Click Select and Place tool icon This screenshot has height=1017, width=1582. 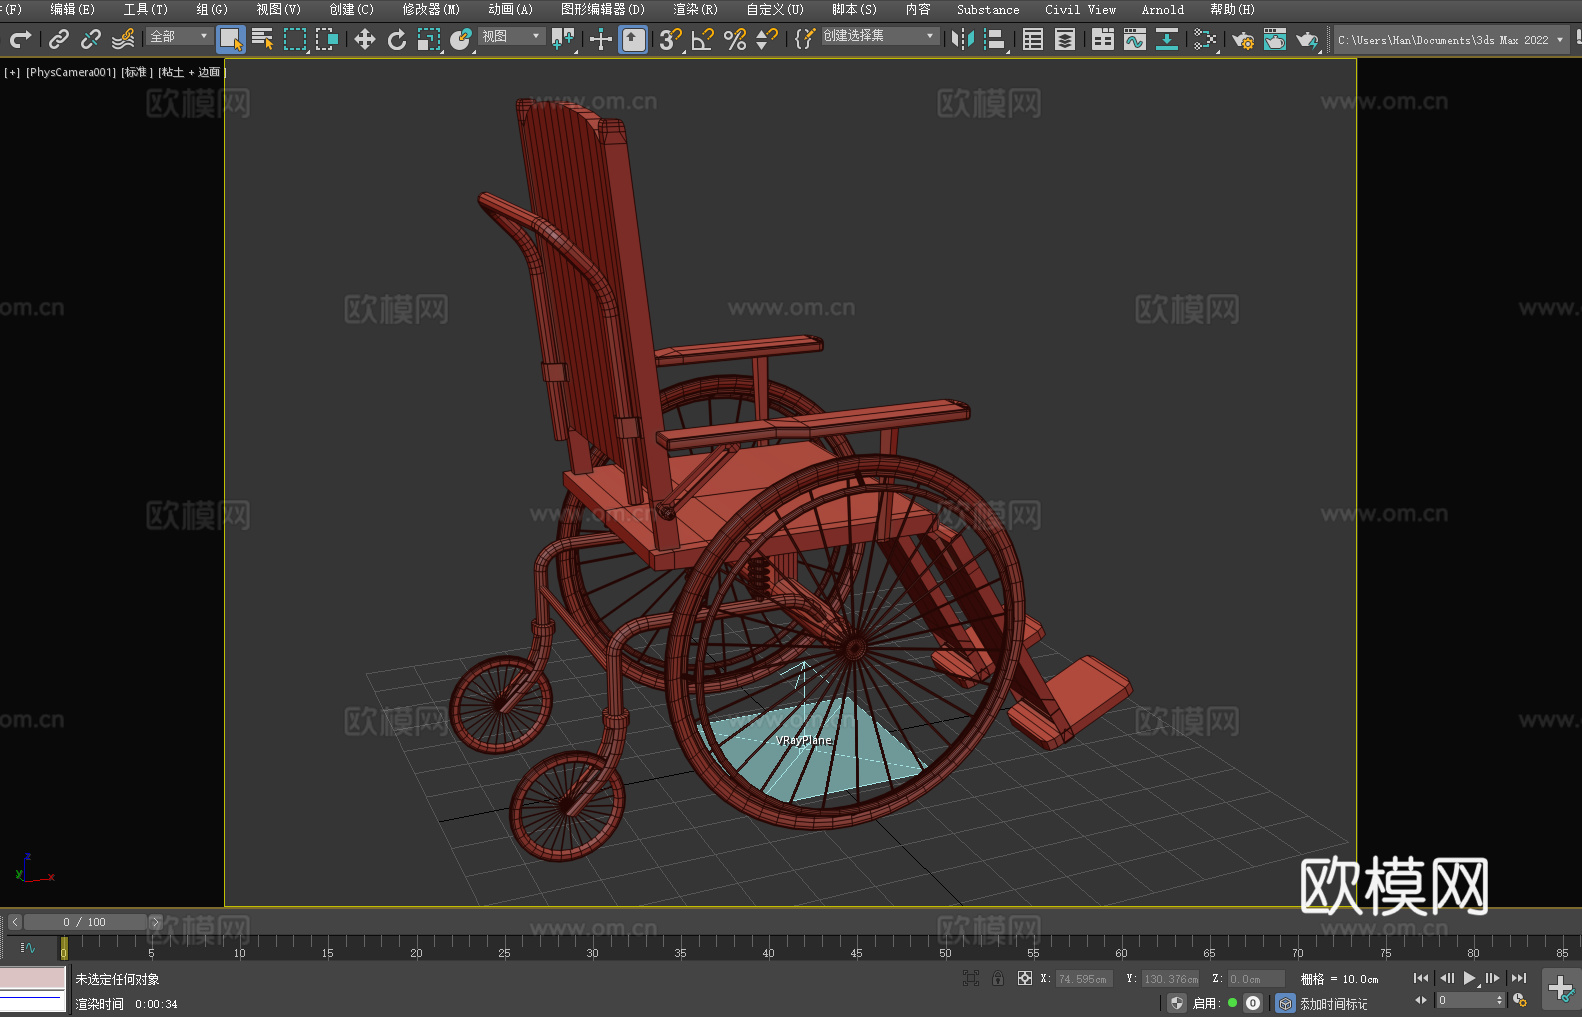point(461,39)
